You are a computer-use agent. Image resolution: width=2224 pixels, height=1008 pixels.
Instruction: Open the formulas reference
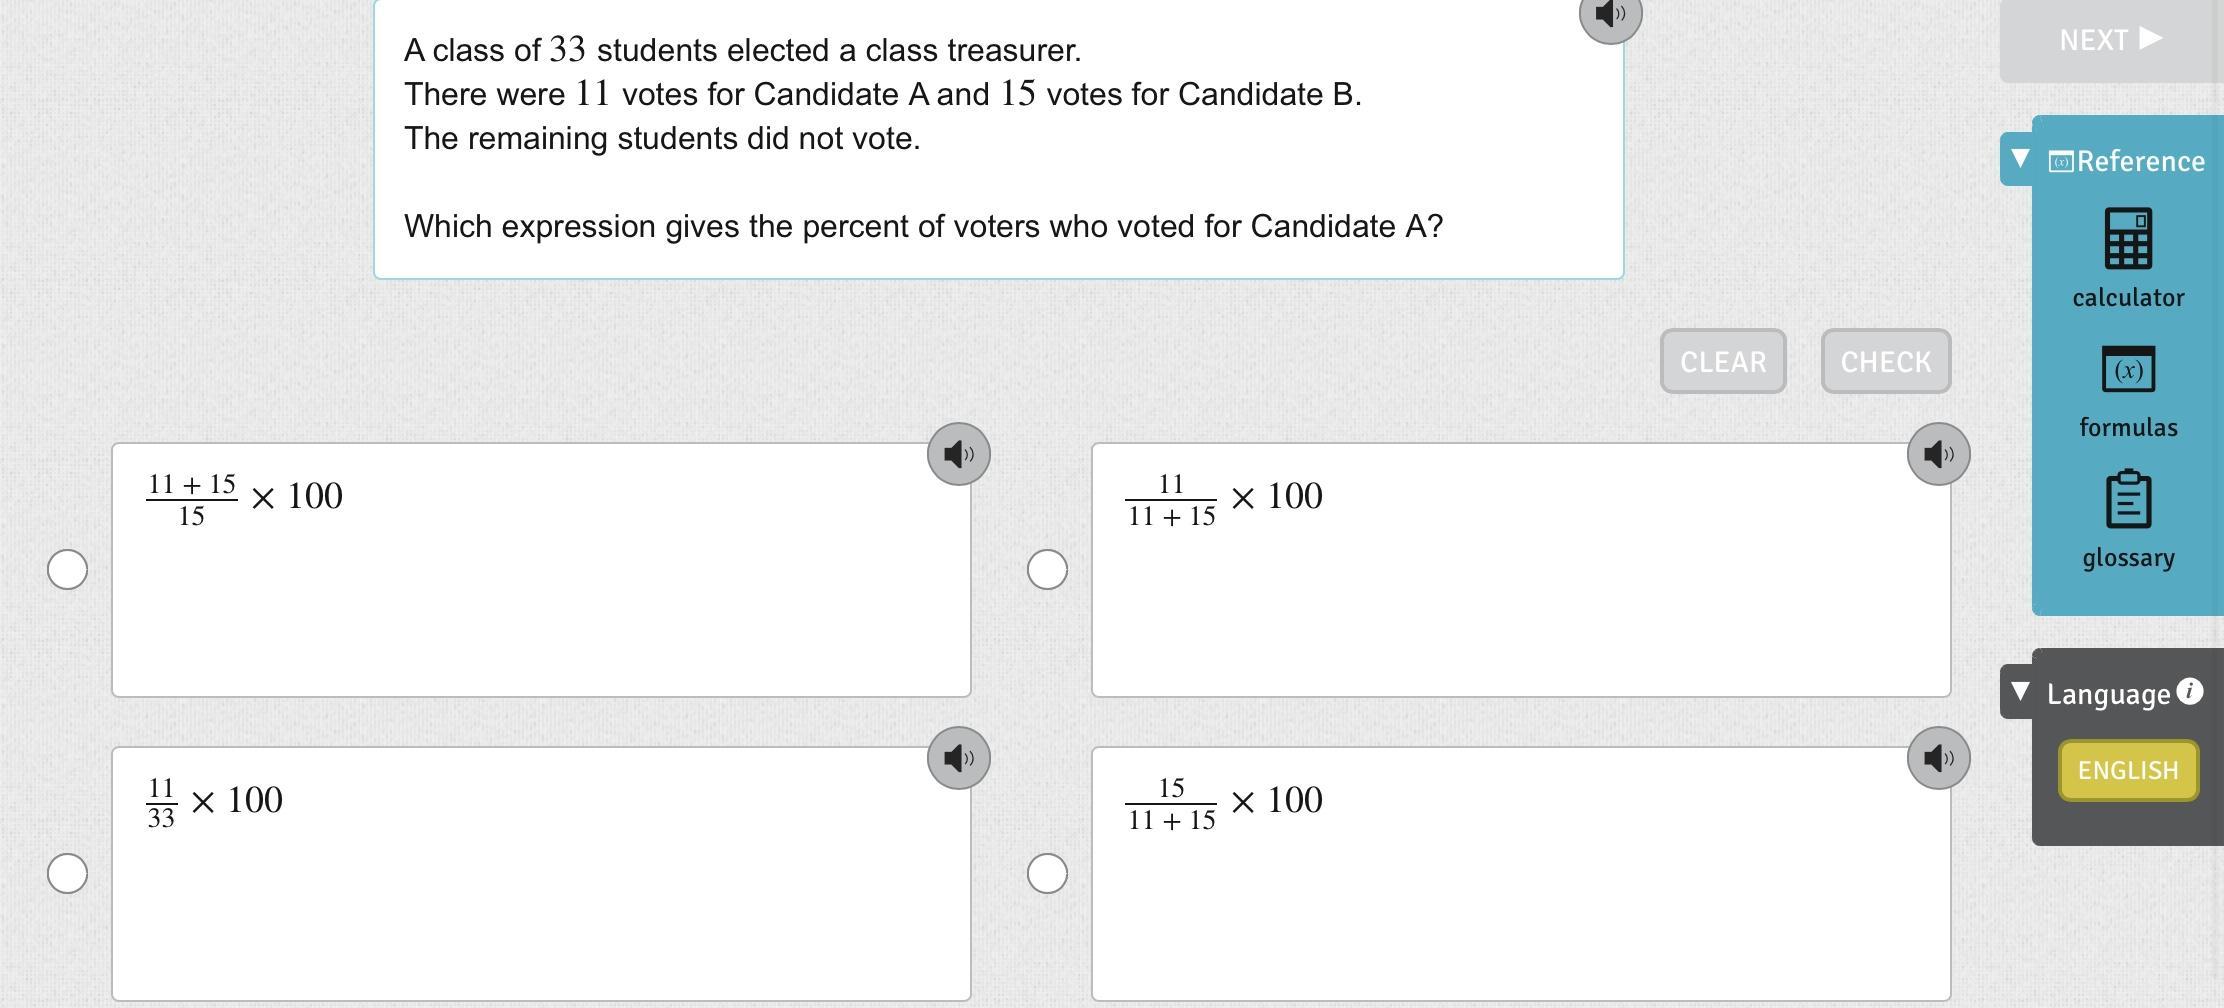coord(2128,370)
